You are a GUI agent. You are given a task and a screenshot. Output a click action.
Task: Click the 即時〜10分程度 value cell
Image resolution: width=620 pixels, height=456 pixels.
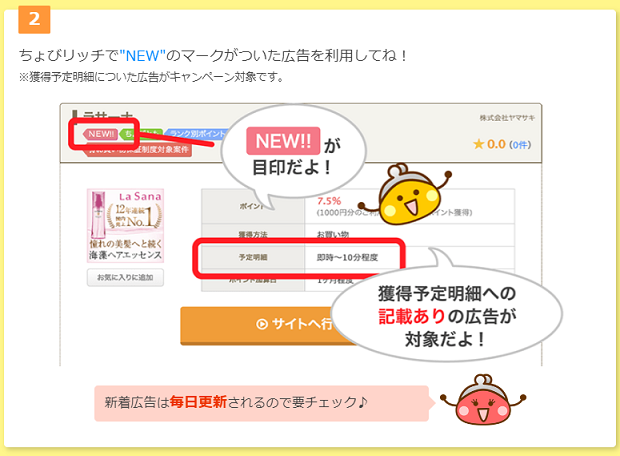347,257
